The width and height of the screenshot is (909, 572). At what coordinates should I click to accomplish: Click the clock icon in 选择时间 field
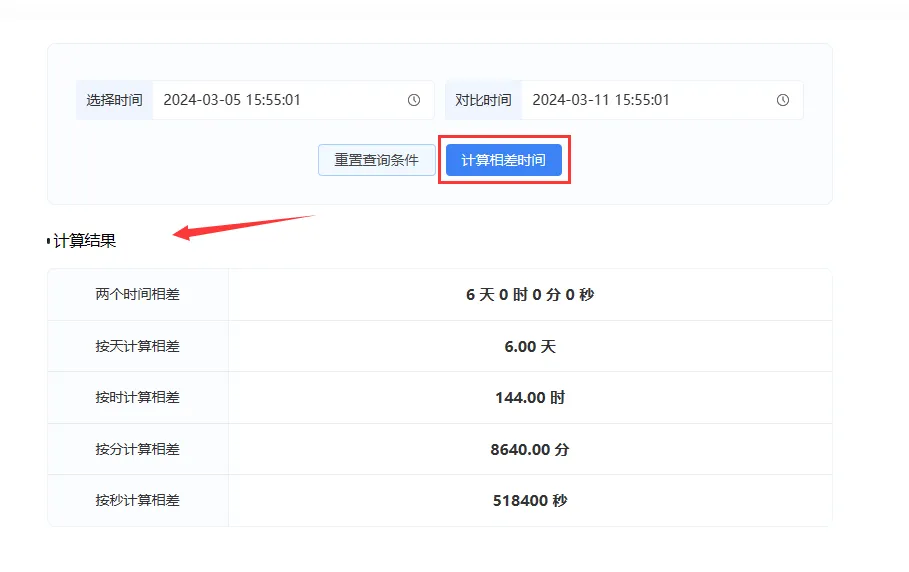point(414,100)
